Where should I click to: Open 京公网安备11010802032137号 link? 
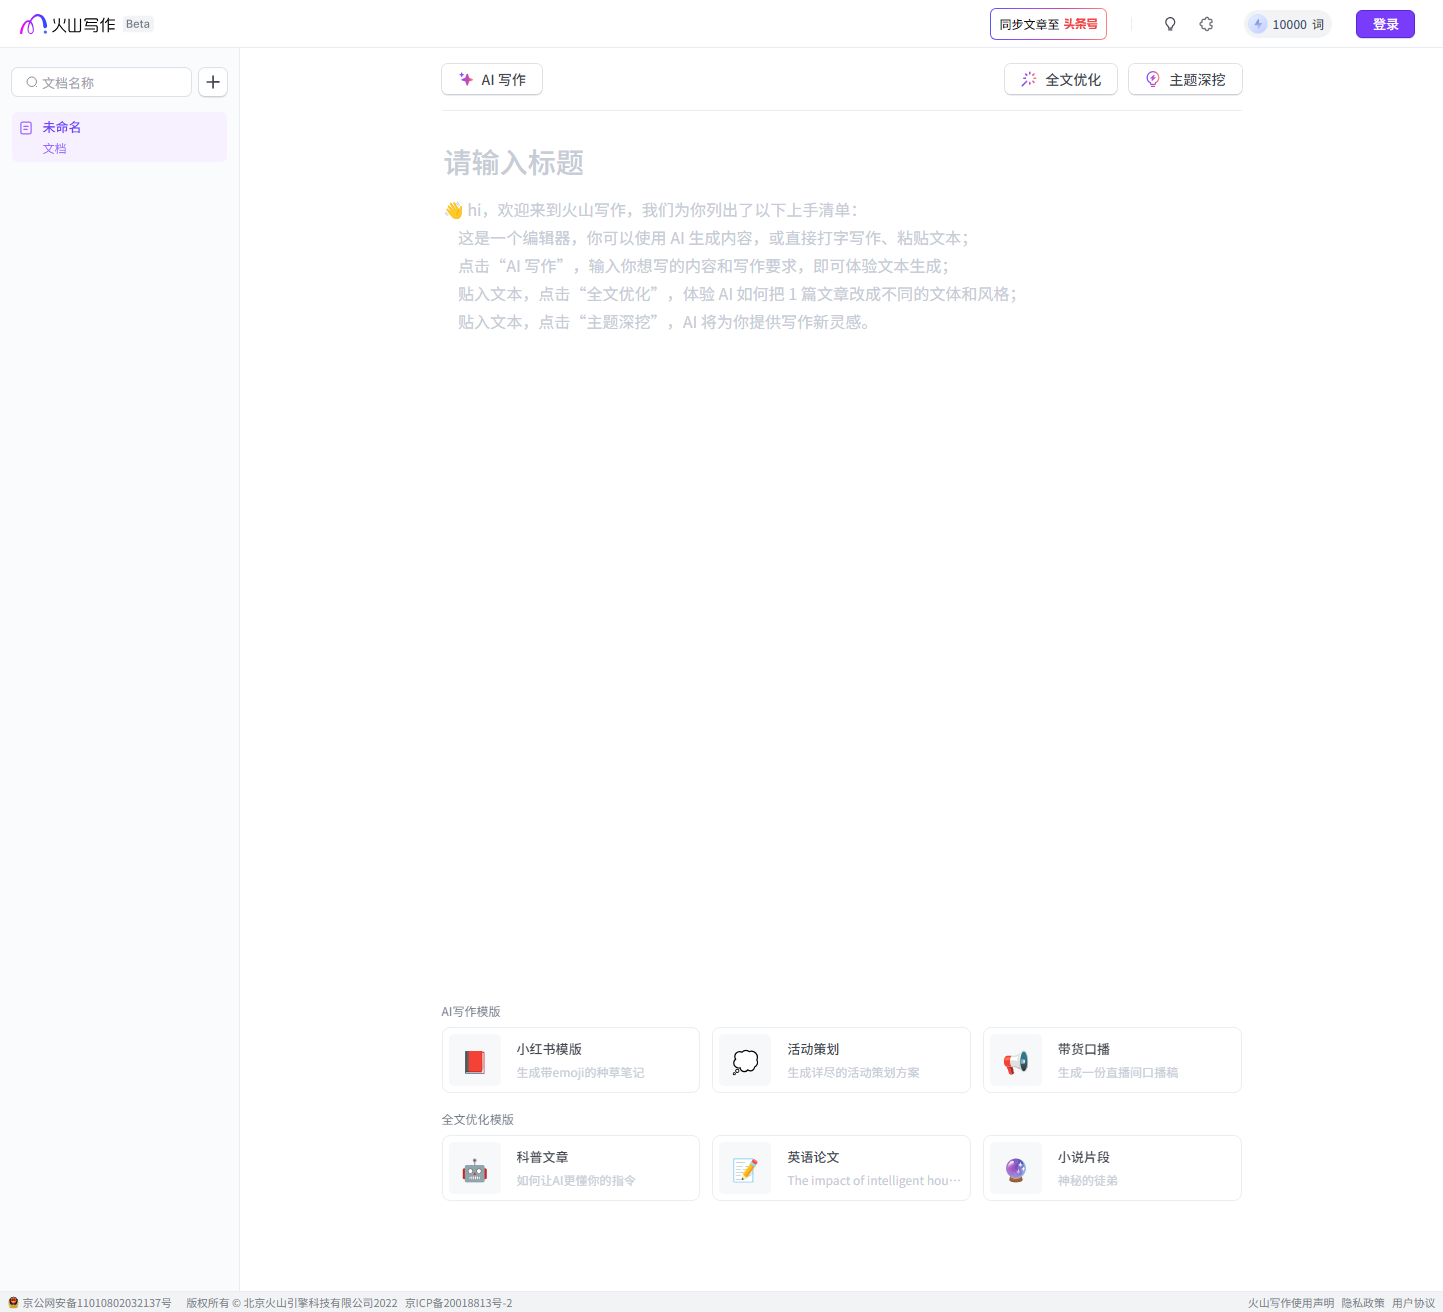97,1303
